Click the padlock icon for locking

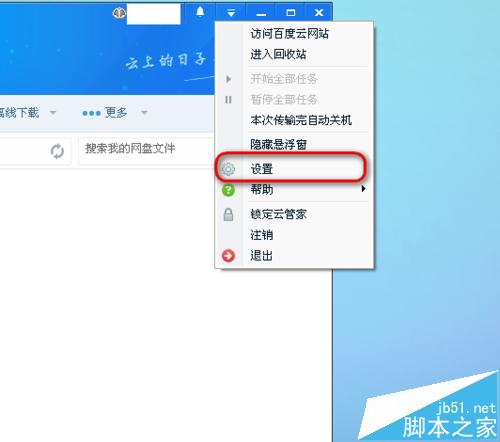228,215
